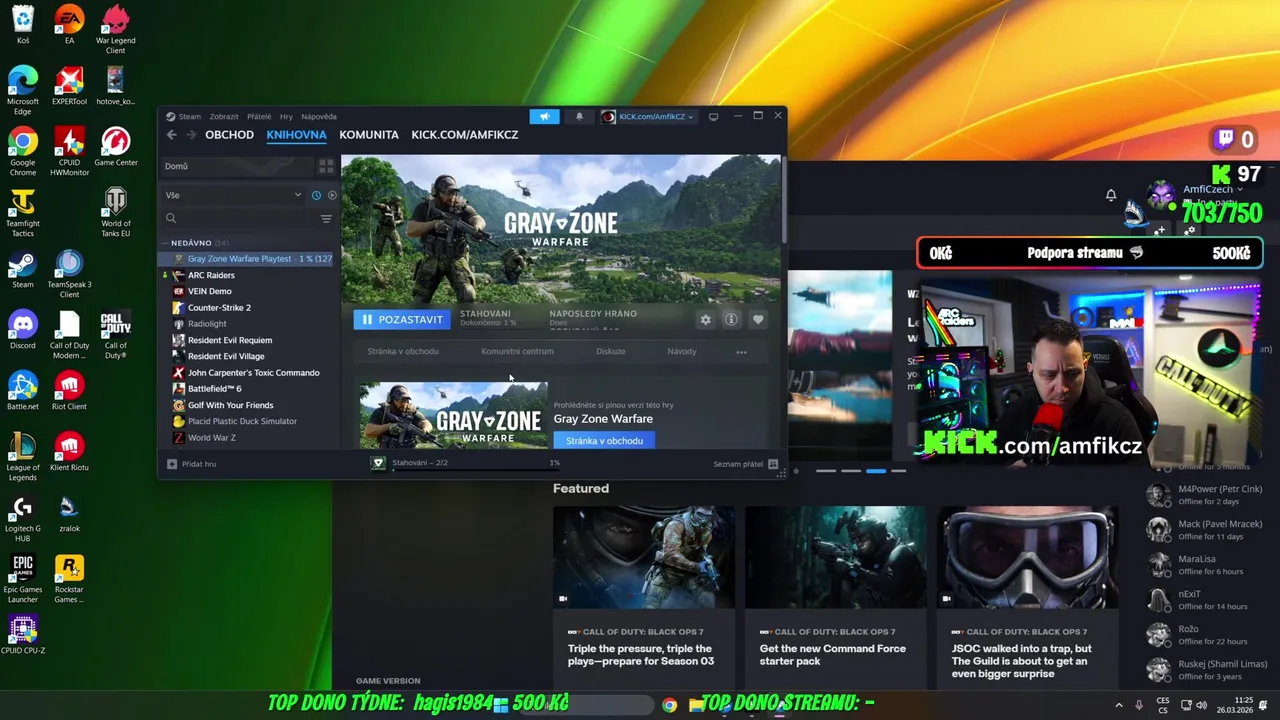1280x720 pixels.
Task: Click Gray Zone Warfare store thumbnail
Action: tap(454, 415)
